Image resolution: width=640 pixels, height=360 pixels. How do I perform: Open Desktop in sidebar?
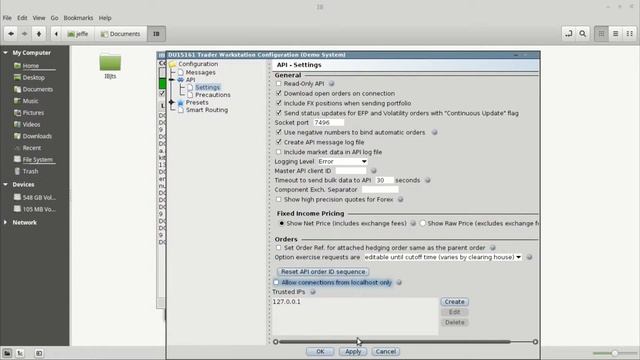[x=33, y=78]
